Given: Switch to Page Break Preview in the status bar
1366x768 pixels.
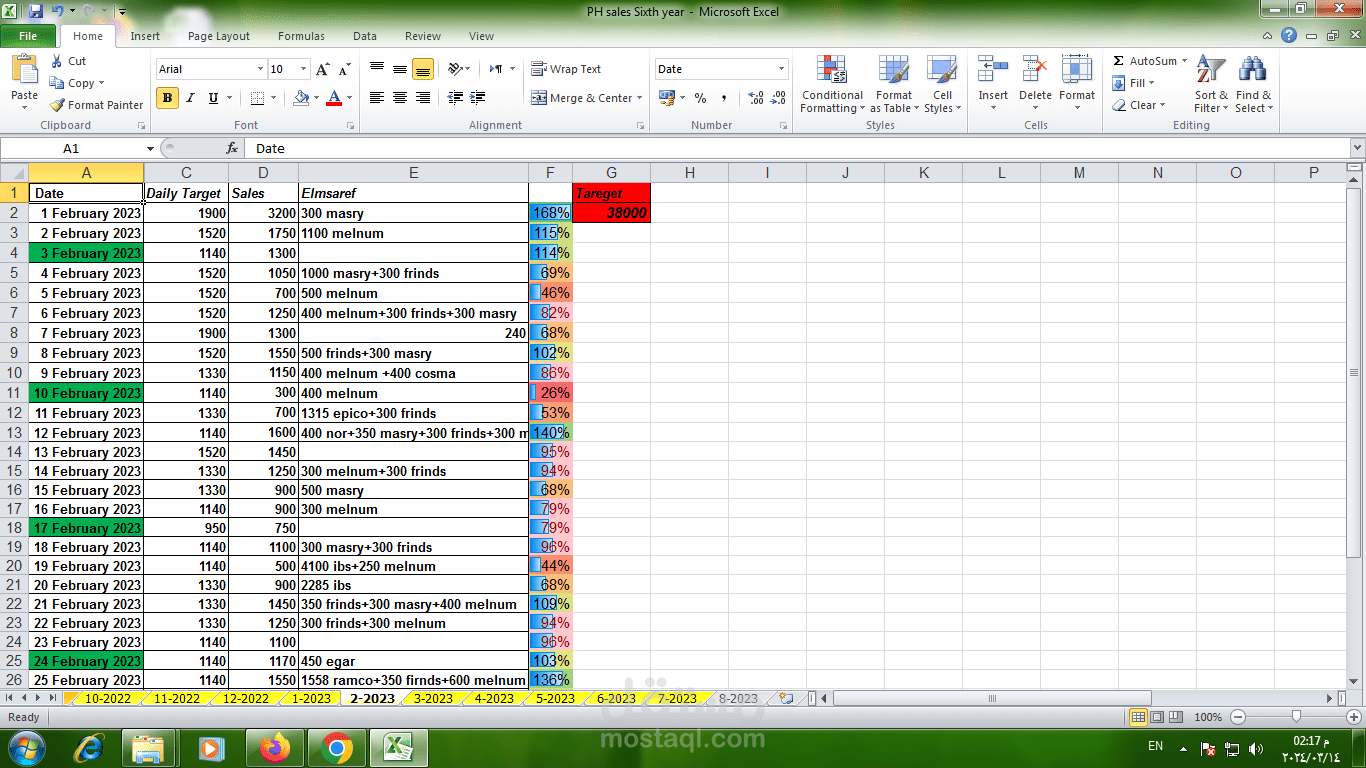Looking at the screenshot, I should (x=1177, y=717).
